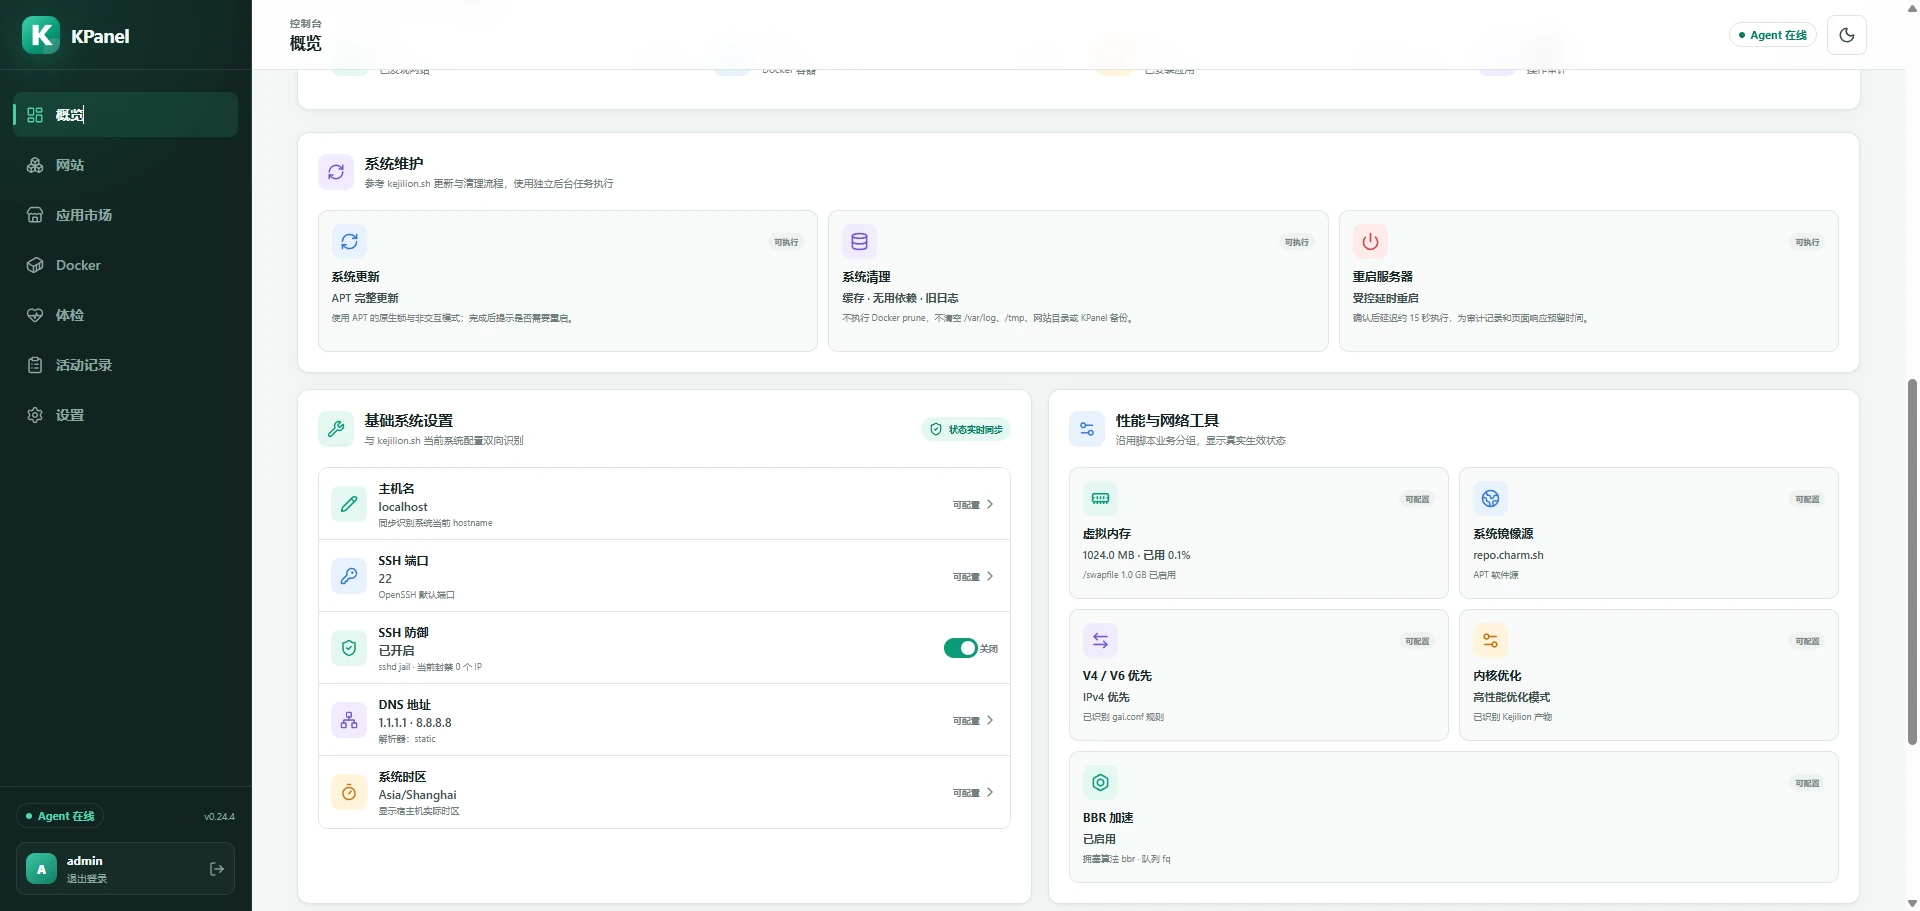Expand 主机名 row with its chevron
Viewport: 1920px width, 911px height.
point(990,504)
